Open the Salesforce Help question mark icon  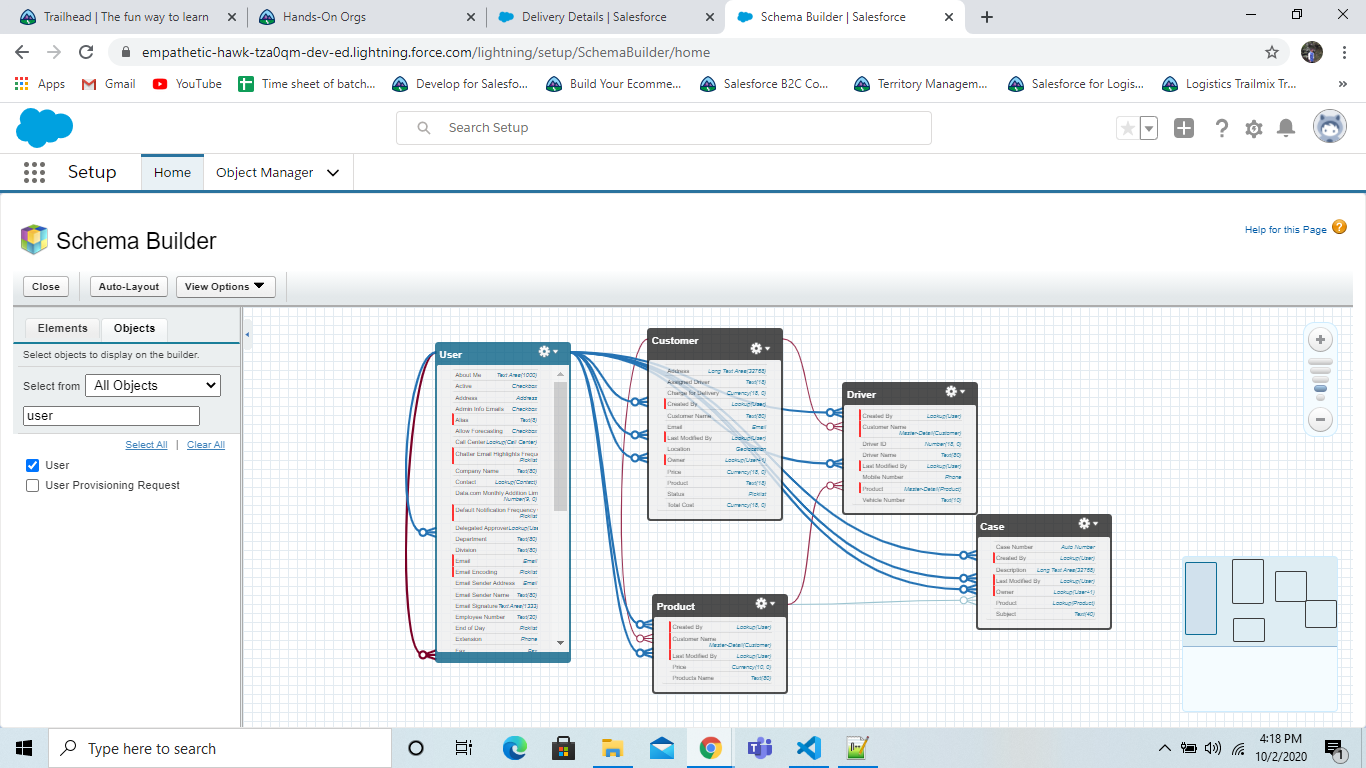1221,128
